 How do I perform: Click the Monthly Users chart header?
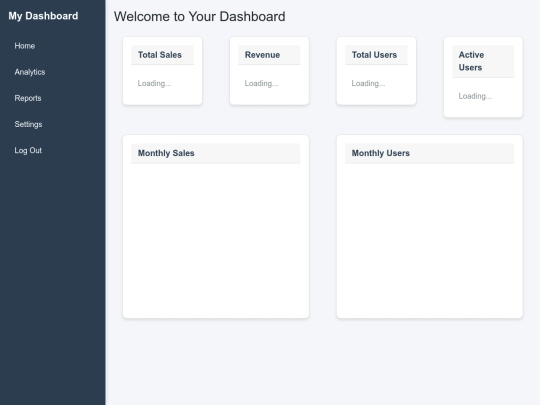(429, 153)
